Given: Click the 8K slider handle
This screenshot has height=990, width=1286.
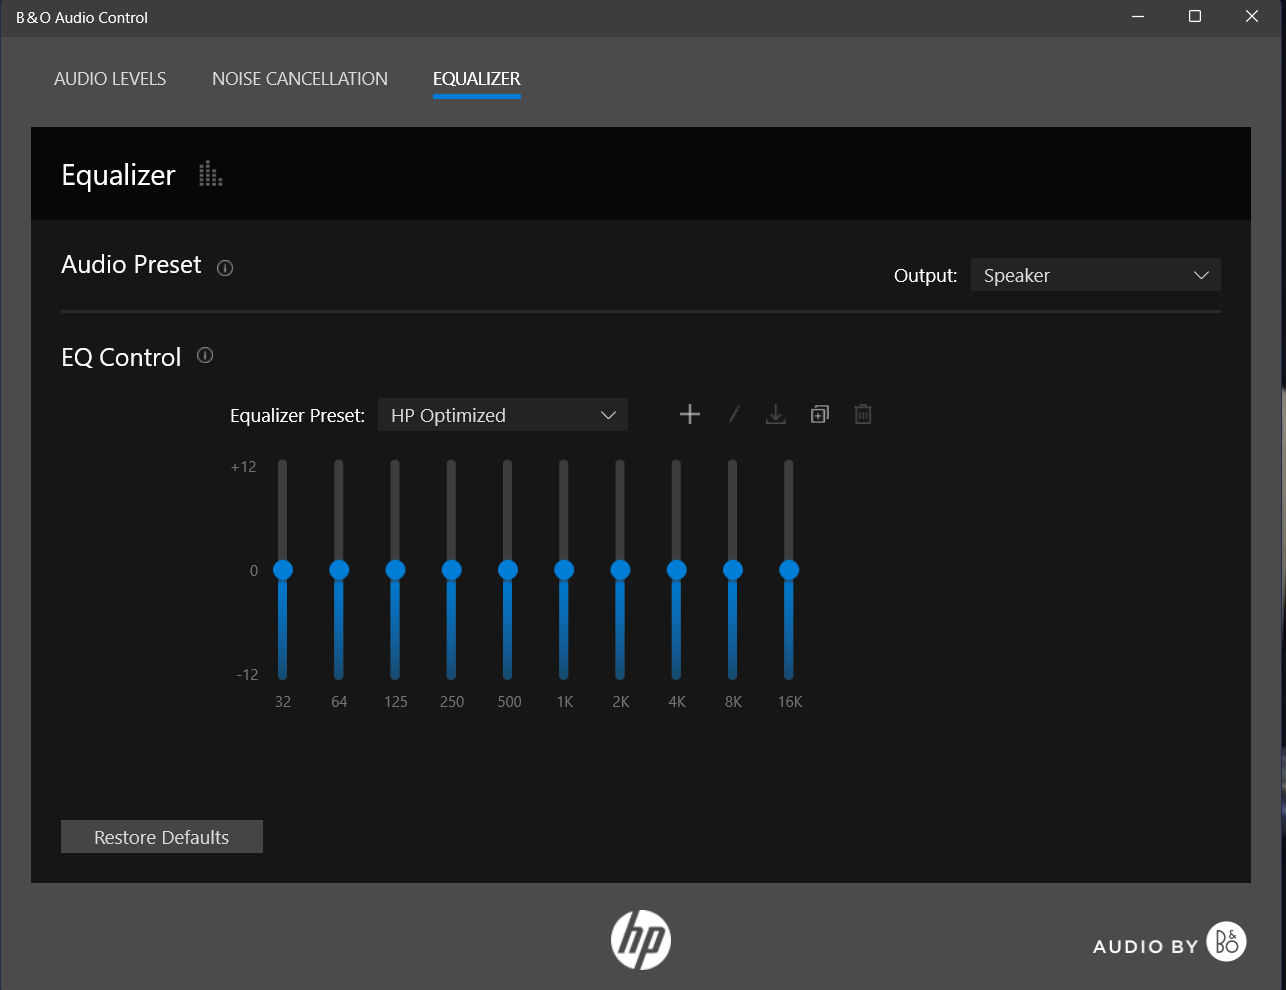Looking at the screenshot, I should point(733,570).
